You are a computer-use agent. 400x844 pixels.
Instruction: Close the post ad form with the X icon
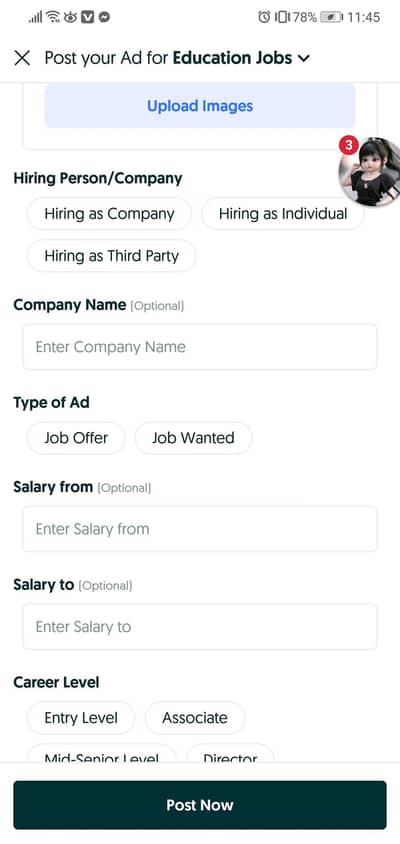[22, 58]
